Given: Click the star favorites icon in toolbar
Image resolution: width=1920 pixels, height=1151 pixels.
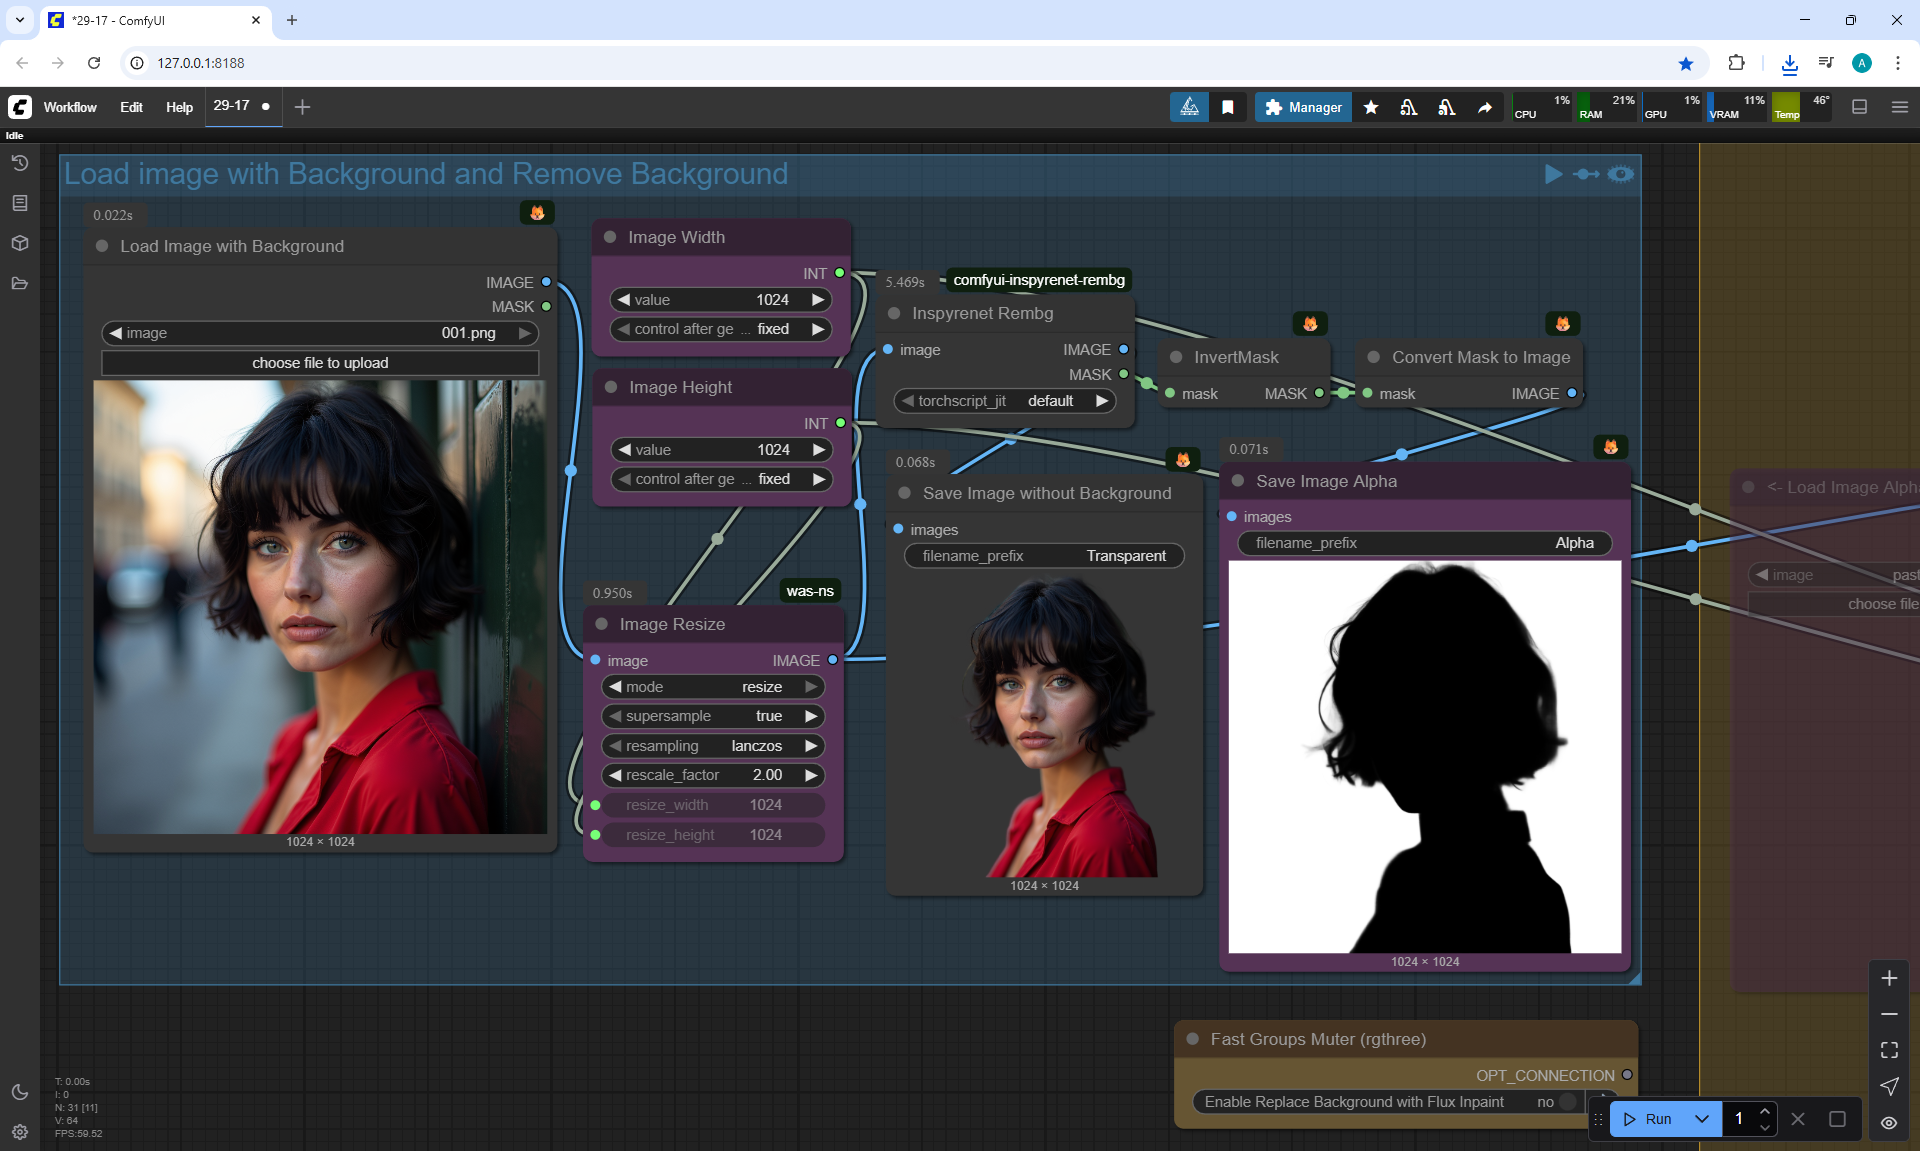Looking at the screenshot, I should point(1371,107).
